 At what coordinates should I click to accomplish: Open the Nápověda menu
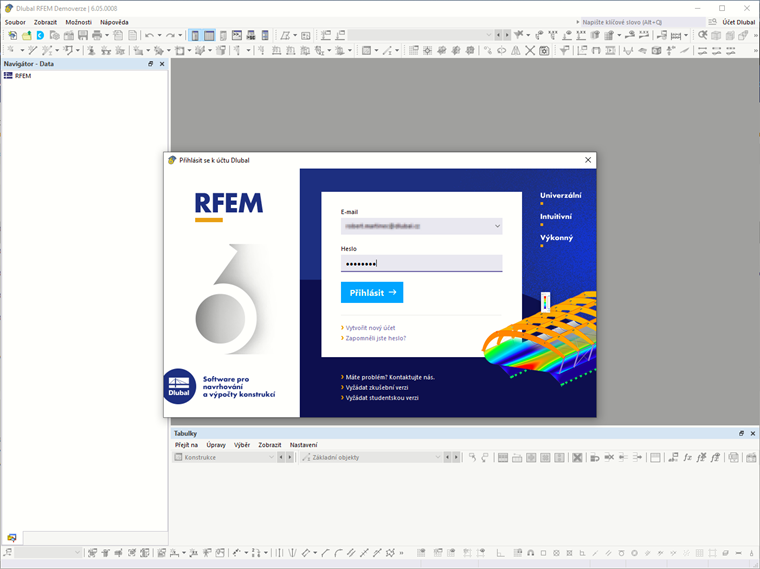click(114, 22)
